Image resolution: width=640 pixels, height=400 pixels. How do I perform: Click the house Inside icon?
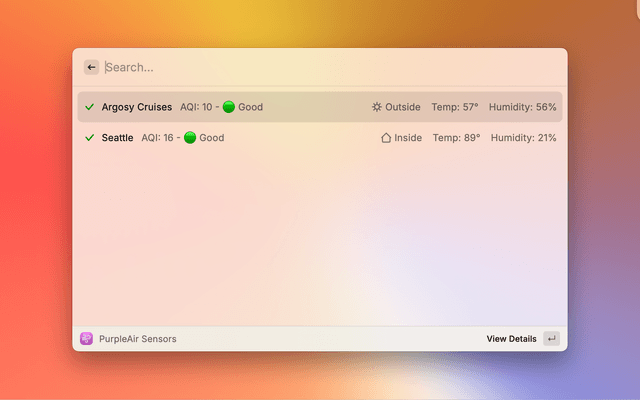[x=386, y=138]
